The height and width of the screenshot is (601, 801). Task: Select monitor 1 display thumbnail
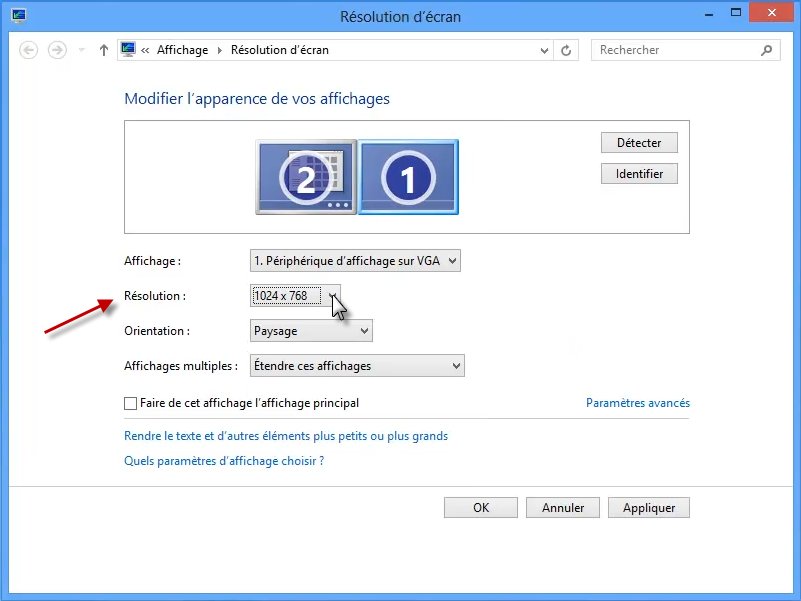point(408,176)
